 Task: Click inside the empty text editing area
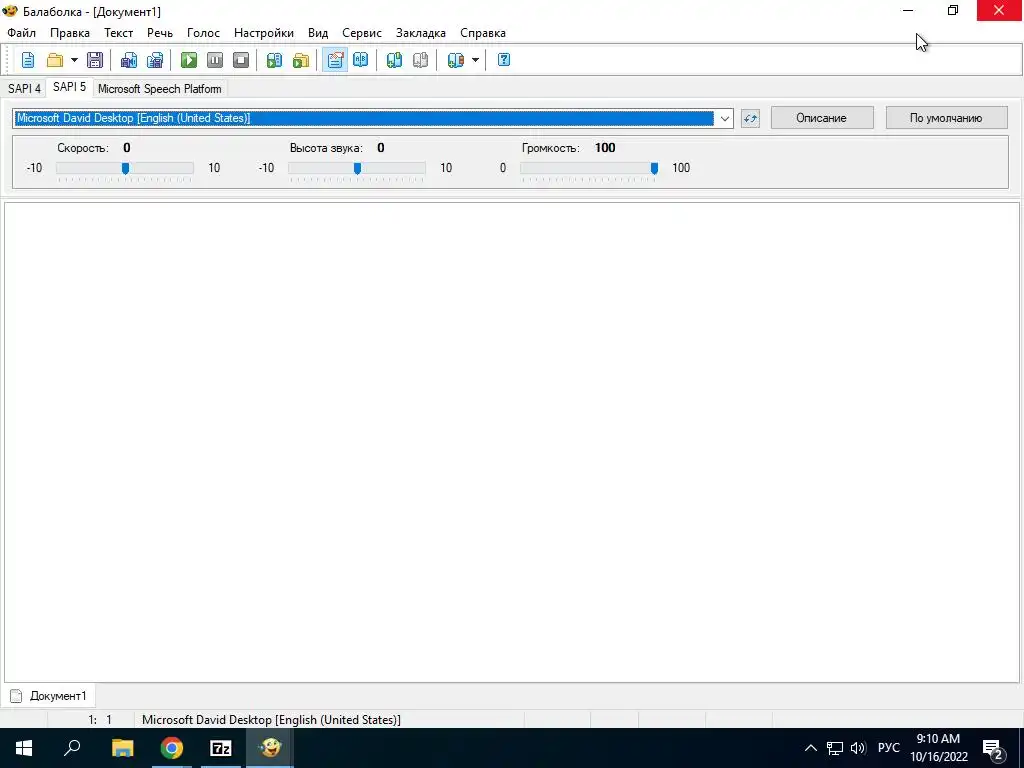coord(511,442)
